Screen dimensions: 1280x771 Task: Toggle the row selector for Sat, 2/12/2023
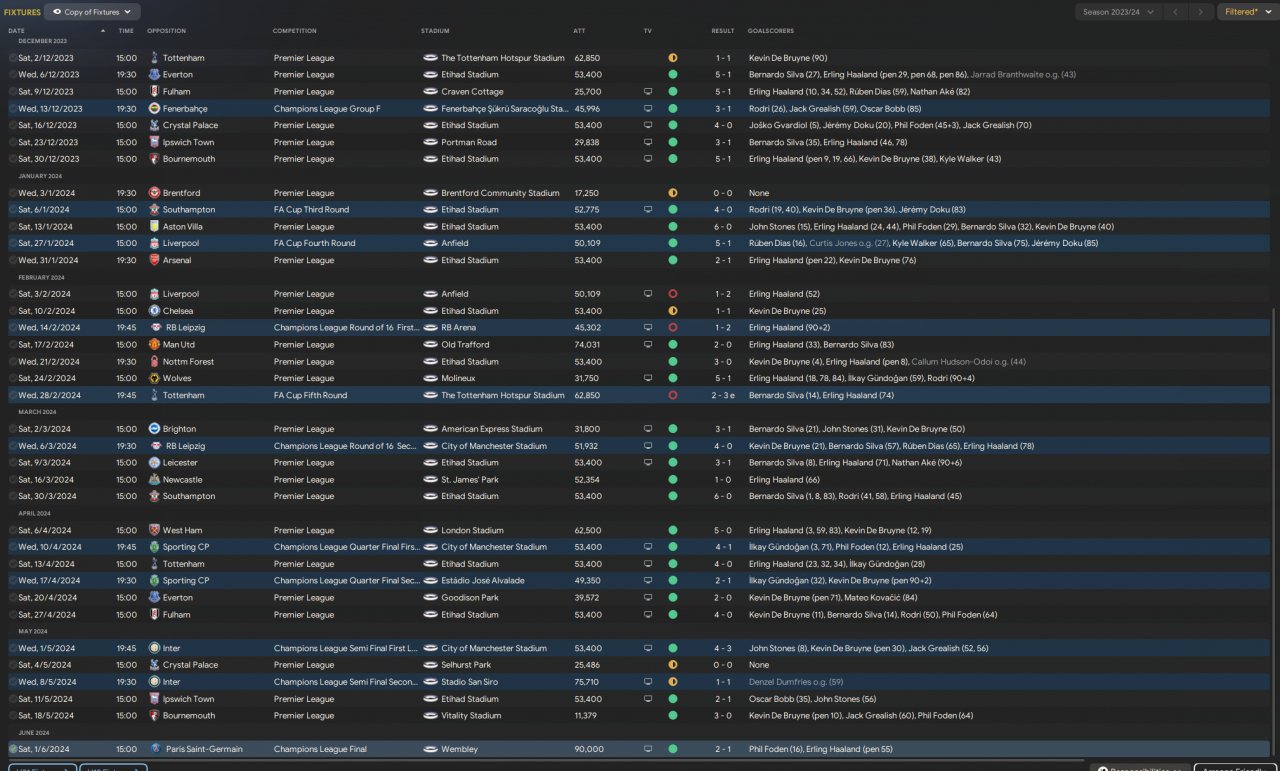(13, 58)
